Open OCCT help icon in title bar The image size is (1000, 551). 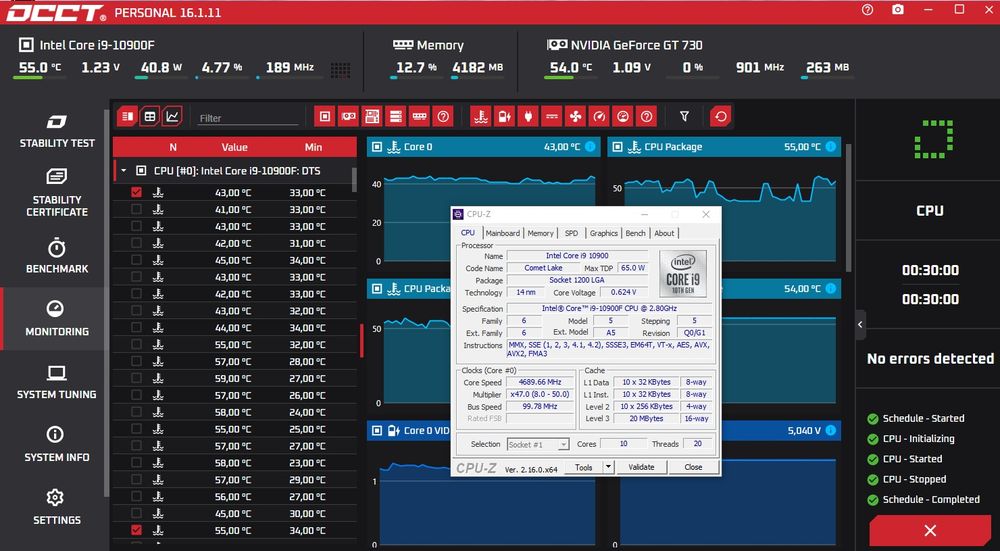[867, 10]
